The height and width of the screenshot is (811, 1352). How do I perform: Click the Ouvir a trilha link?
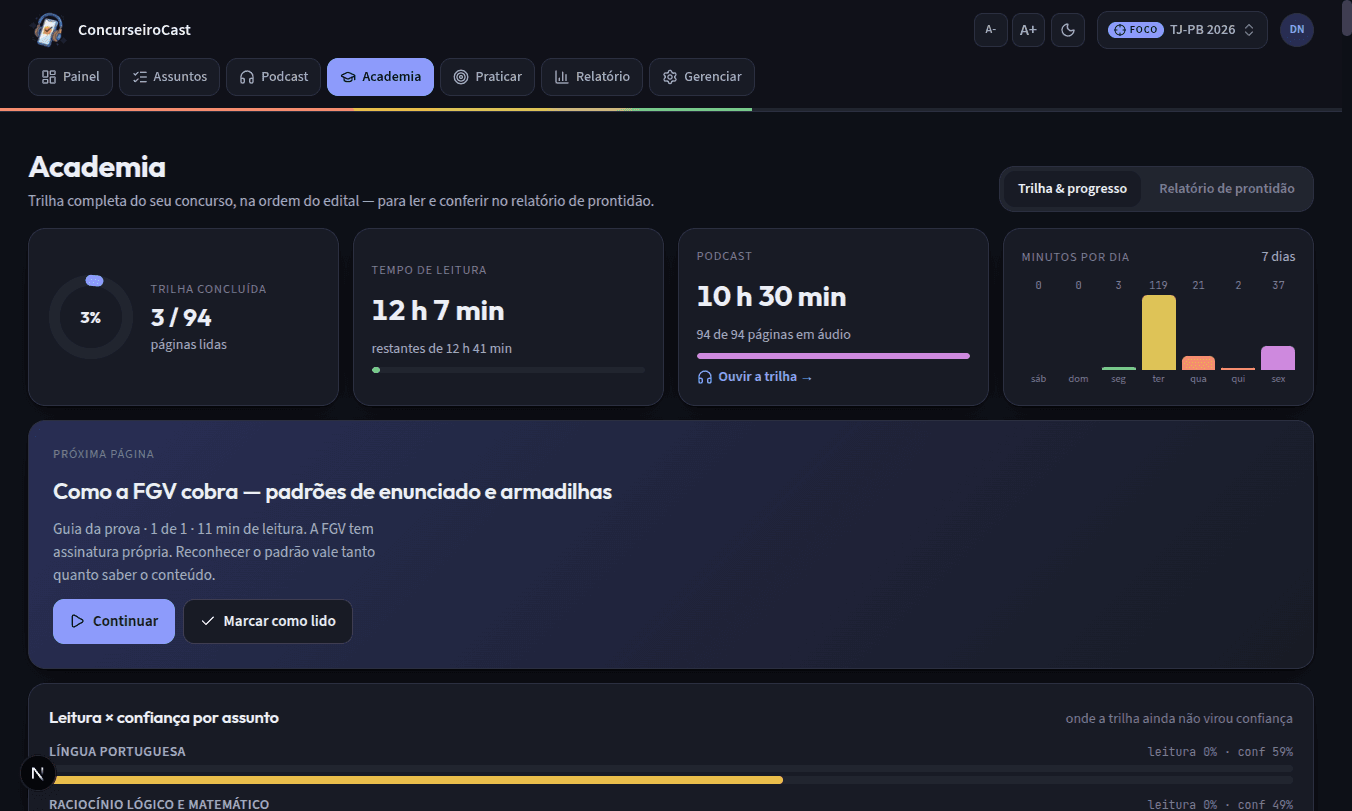pyautogui.click(x=755, y=377)
